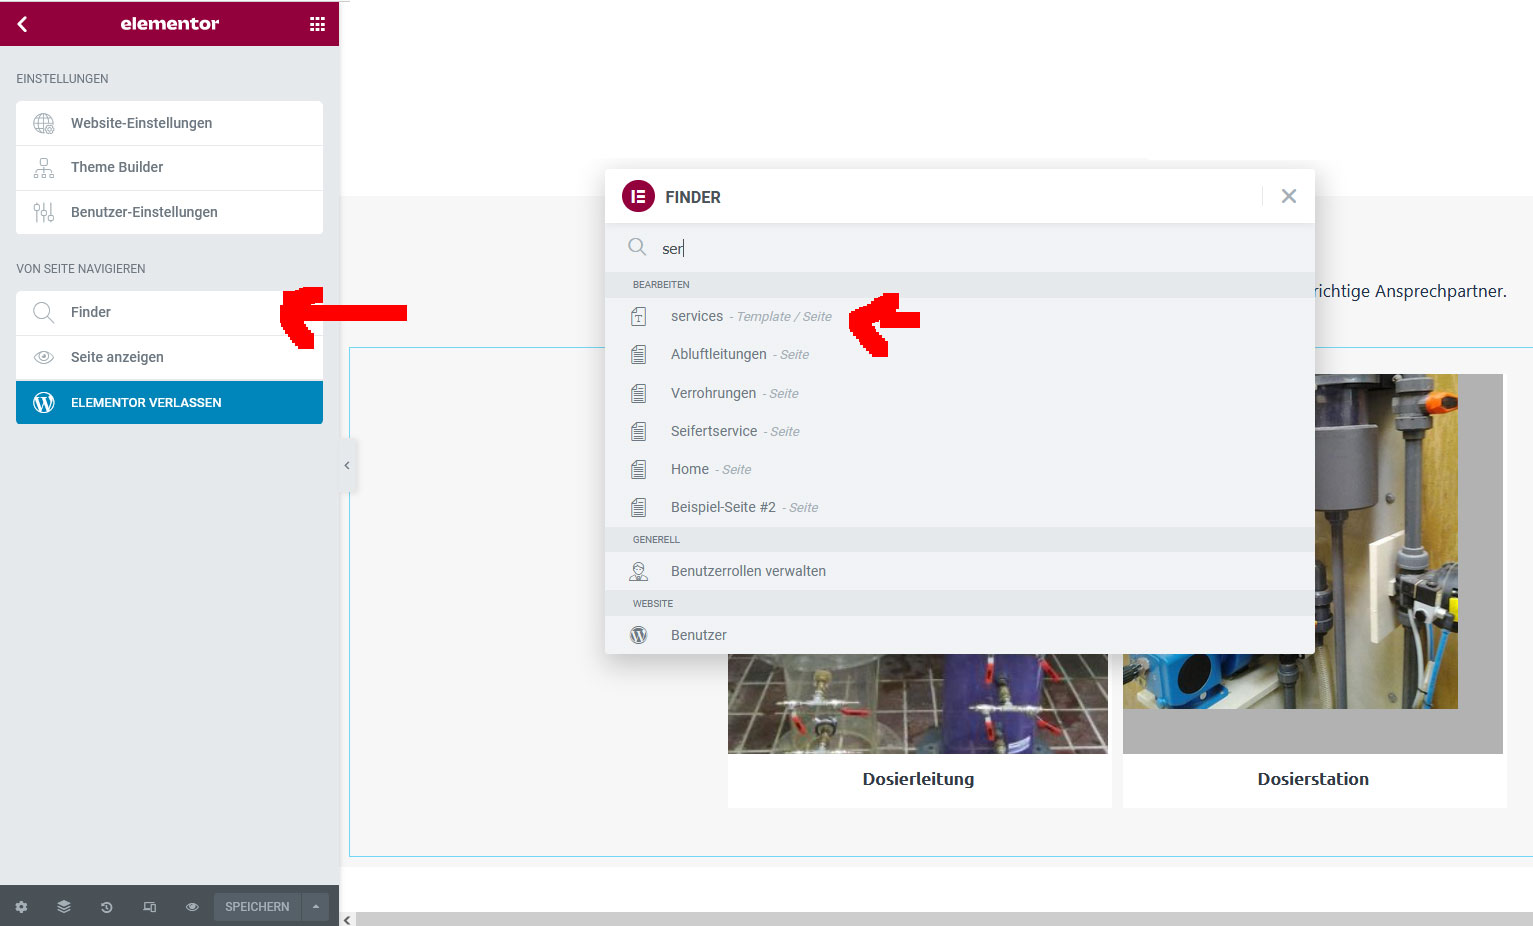Click the Theme Builder hierarchy icon
1533x926 pixels.
point(44,168)
